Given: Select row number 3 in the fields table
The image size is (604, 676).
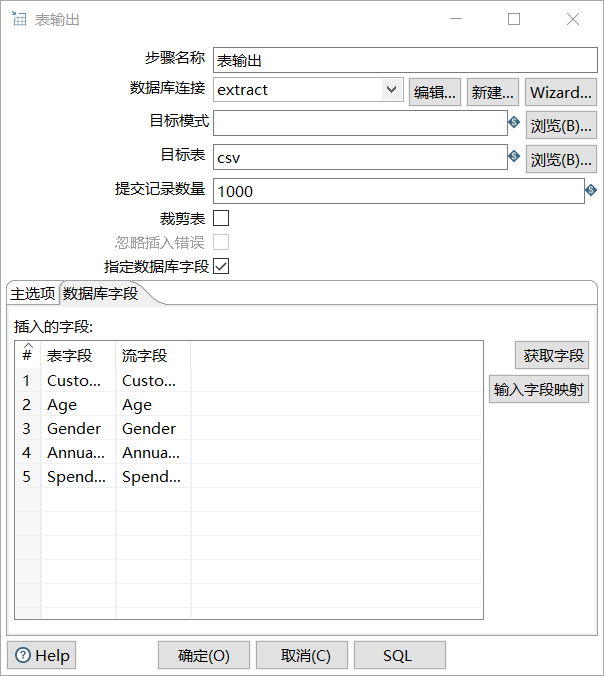Looking at the screenshot, I should (27, 429).
